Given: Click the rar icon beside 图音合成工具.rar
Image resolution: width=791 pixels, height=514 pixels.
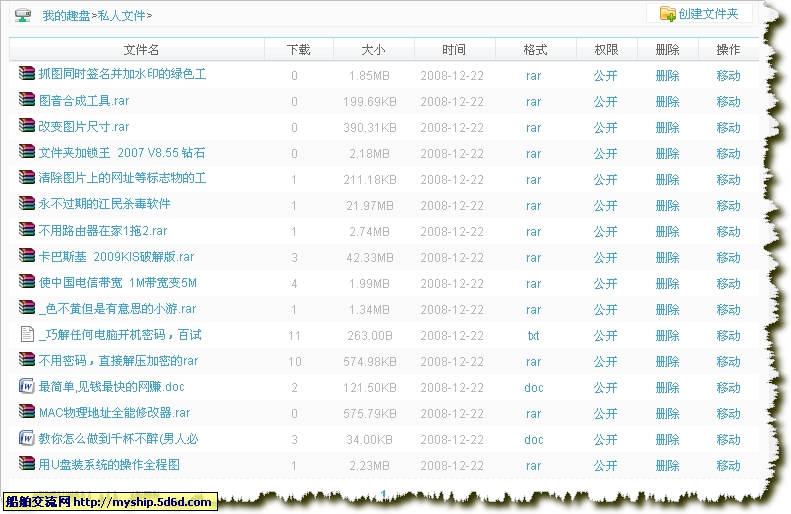Looking at the screenshot, I should 27,99.
